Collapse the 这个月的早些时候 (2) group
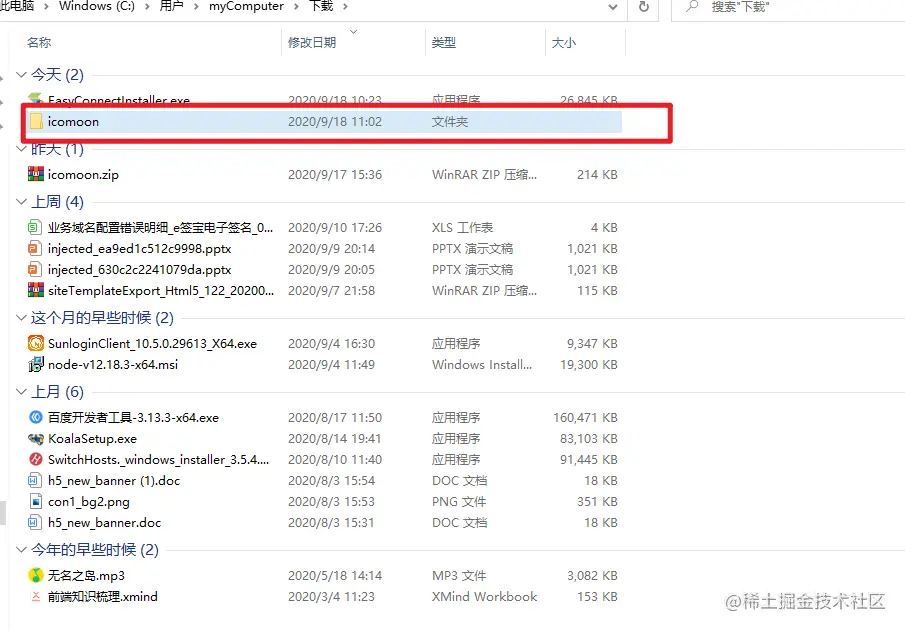 tap(21, 318)
